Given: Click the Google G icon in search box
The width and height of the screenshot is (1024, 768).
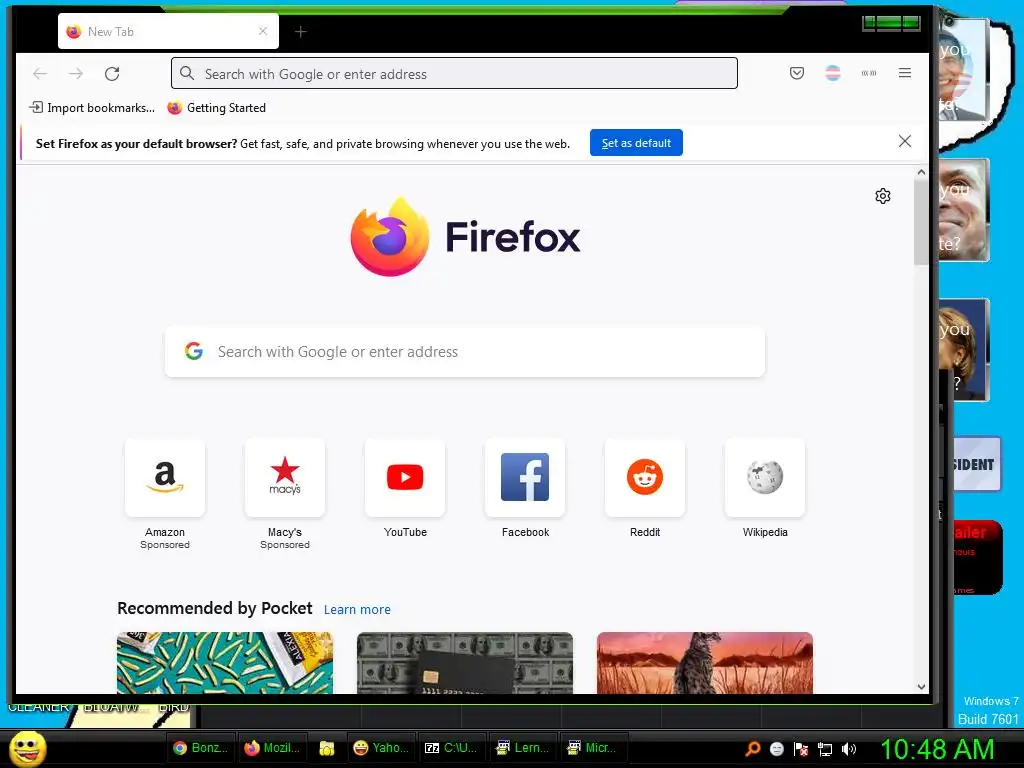Looking at the screenshot, I should [x=193, y=351].
